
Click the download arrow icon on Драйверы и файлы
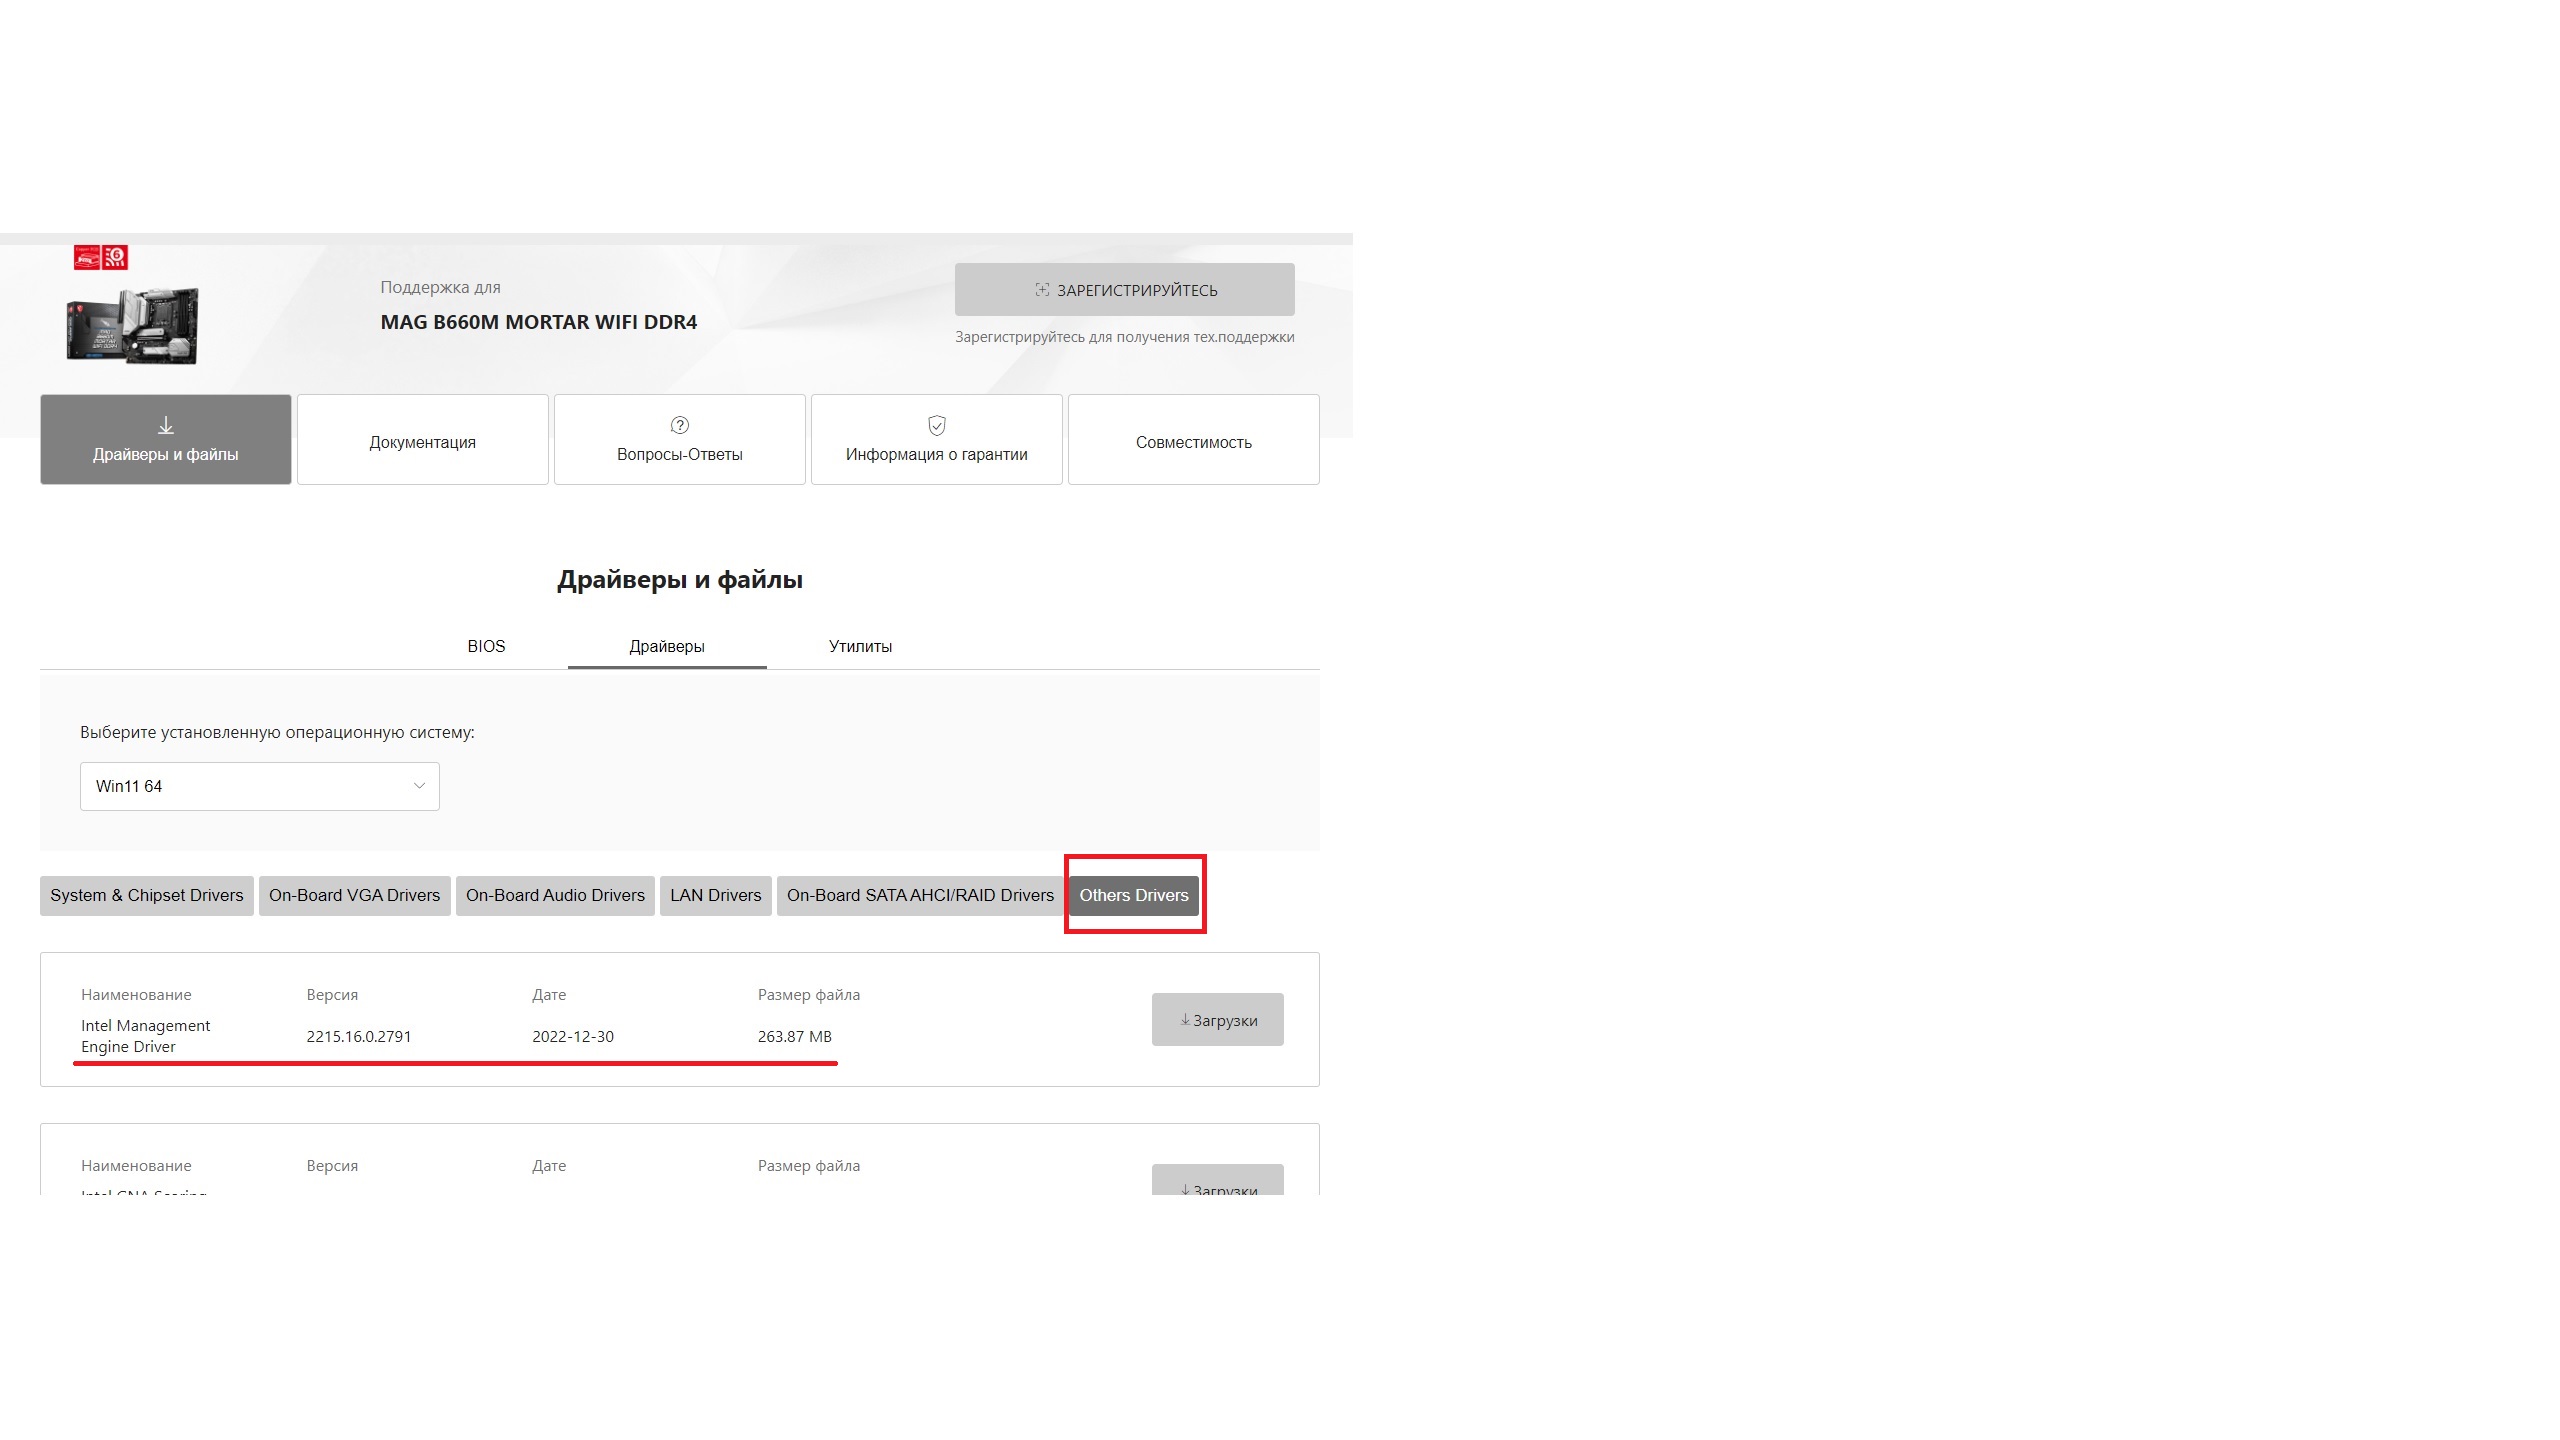(x=166, y=426)
